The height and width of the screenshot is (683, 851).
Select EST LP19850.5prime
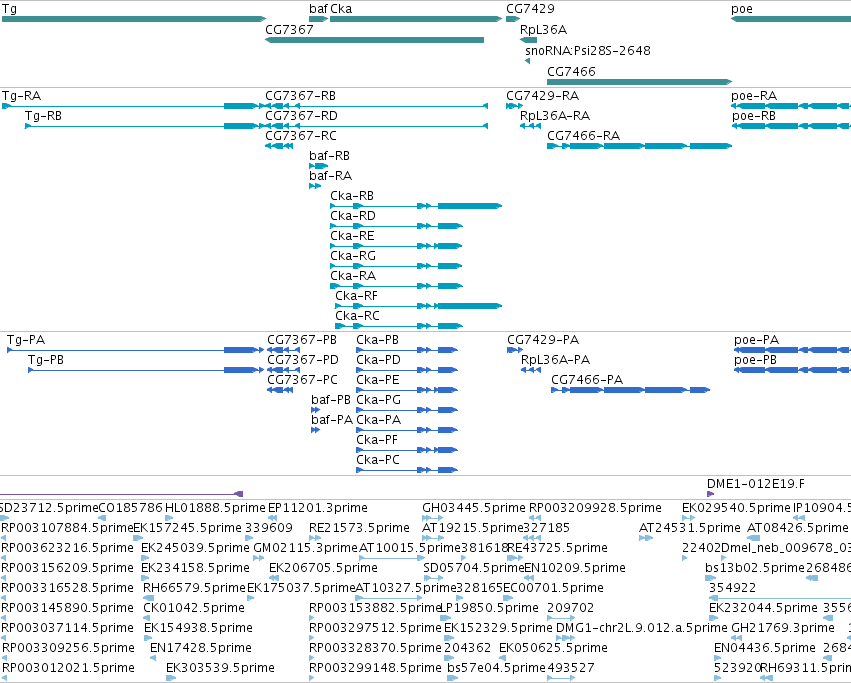click(488, 608)
